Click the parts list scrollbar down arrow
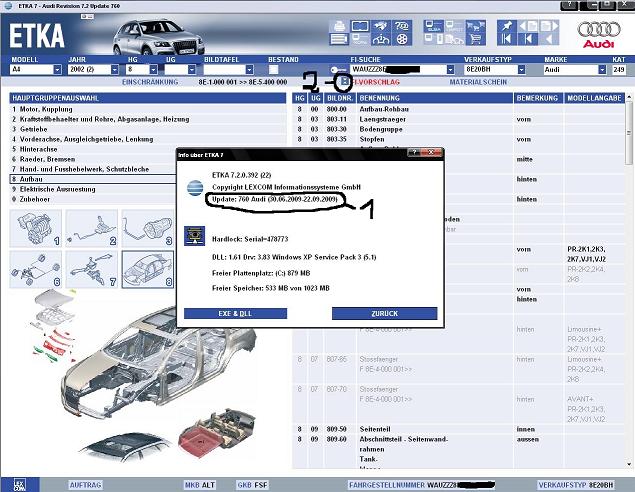This screenshot has height=492, width=635. 629,464
